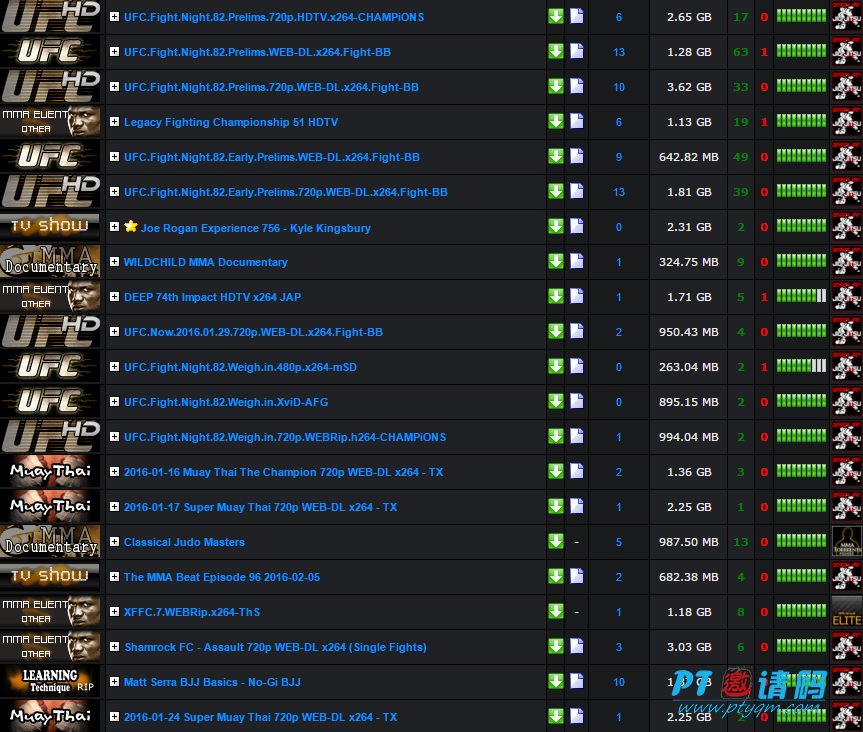863x732 pixels.
Task: Expand details for Early.Prelims.WEB-DL.x264 row
Action: [x=114, y=157]
